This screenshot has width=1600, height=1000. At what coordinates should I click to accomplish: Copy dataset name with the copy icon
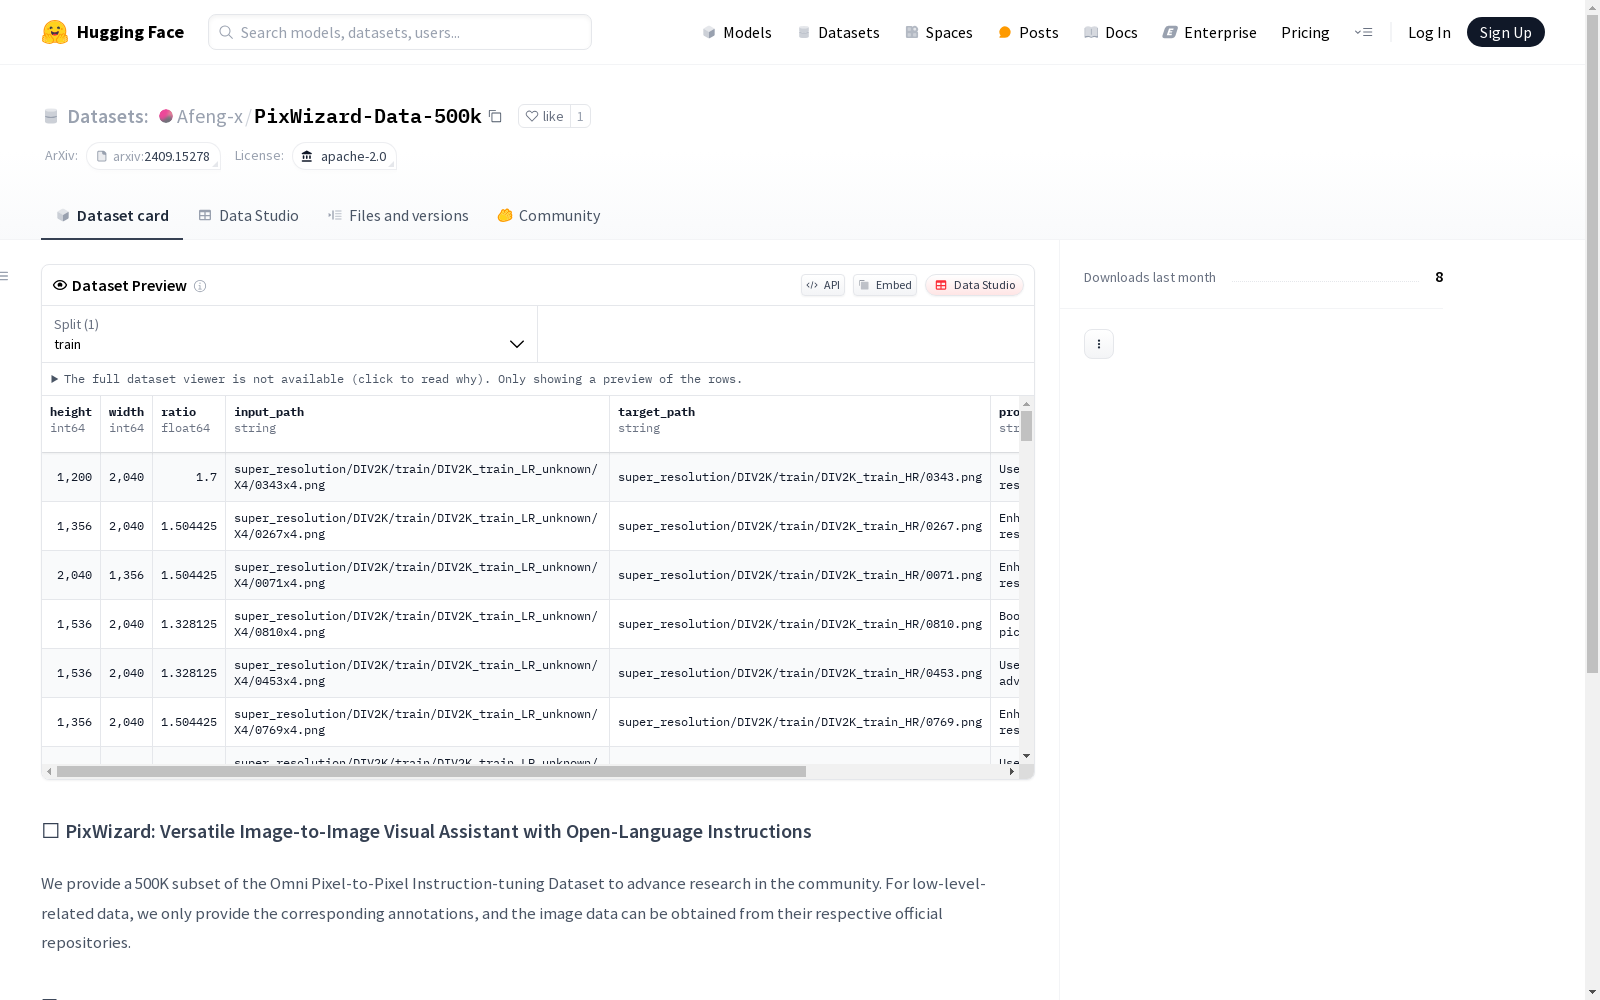(x=495, y=116)
